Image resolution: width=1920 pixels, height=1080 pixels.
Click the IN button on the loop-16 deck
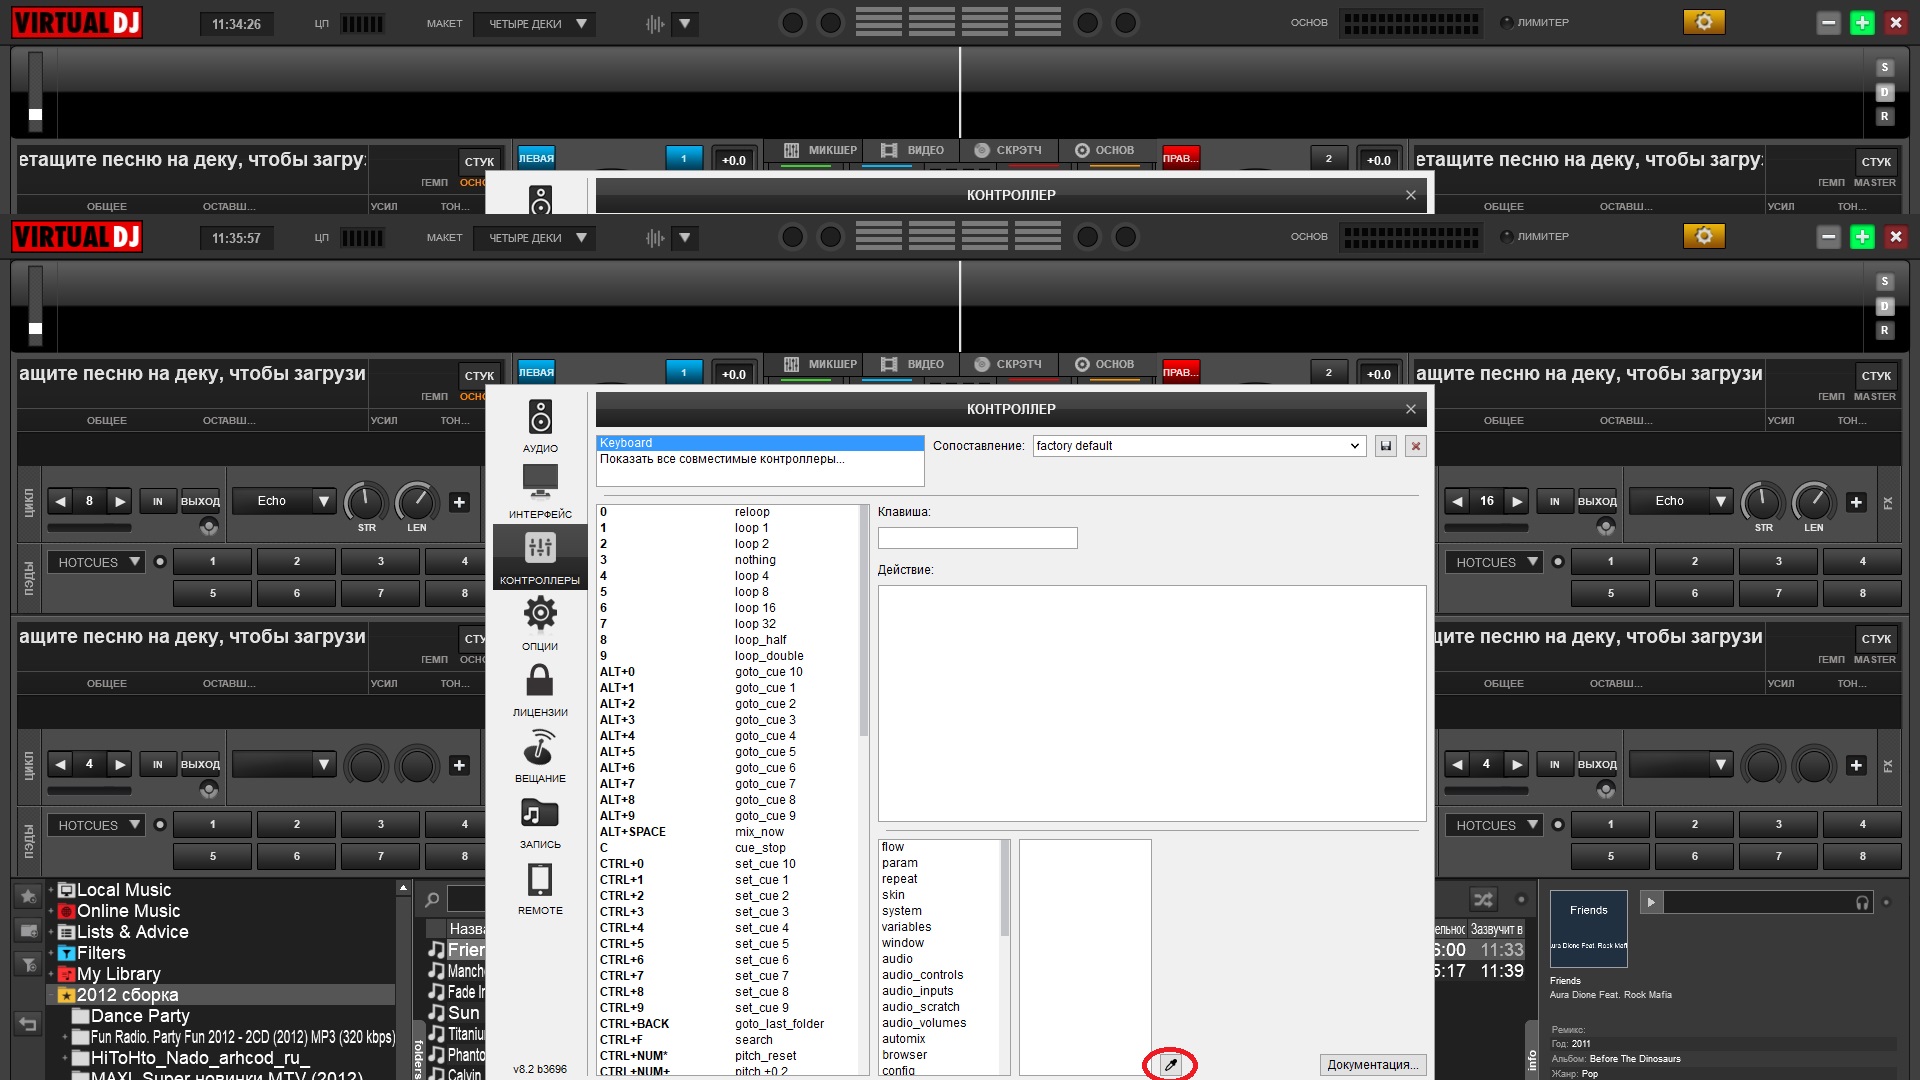tap(1554, 502)
